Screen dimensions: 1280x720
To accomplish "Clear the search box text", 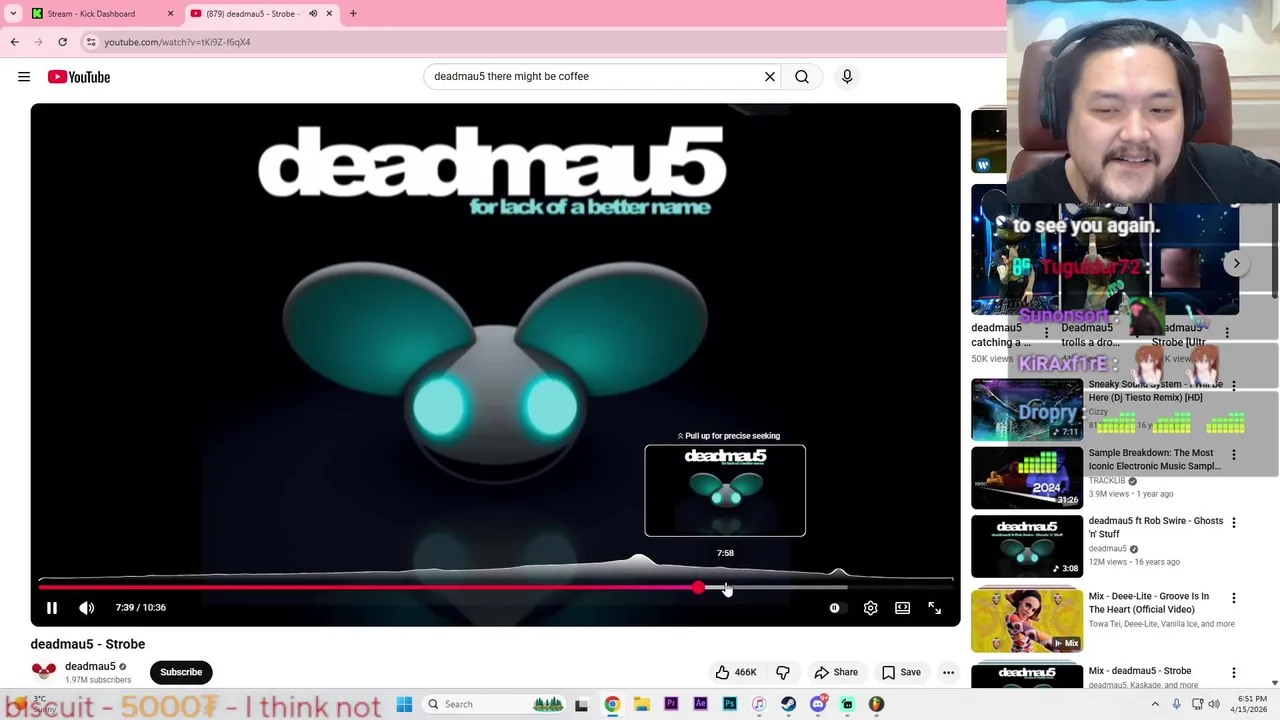I will tap(770, 76).
